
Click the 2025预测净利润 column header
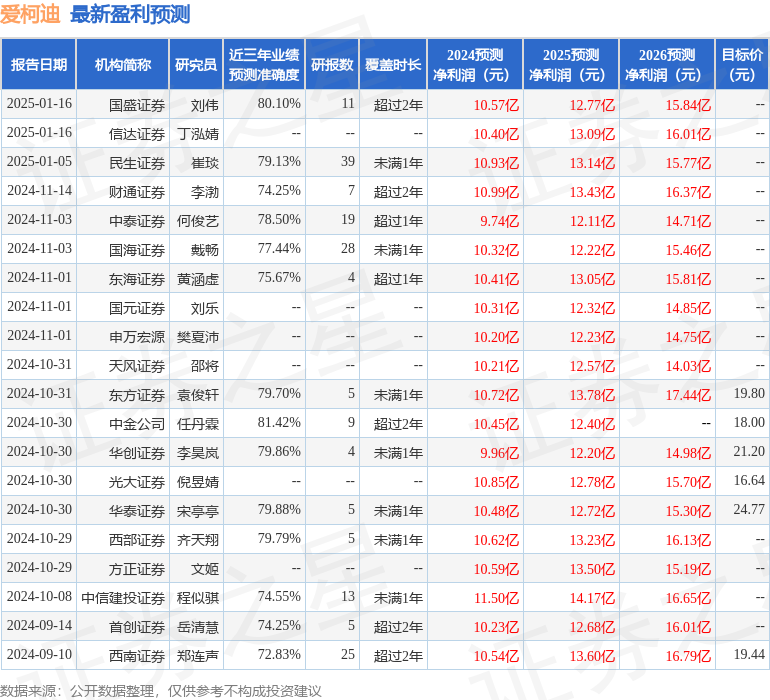tap(571, 64)
